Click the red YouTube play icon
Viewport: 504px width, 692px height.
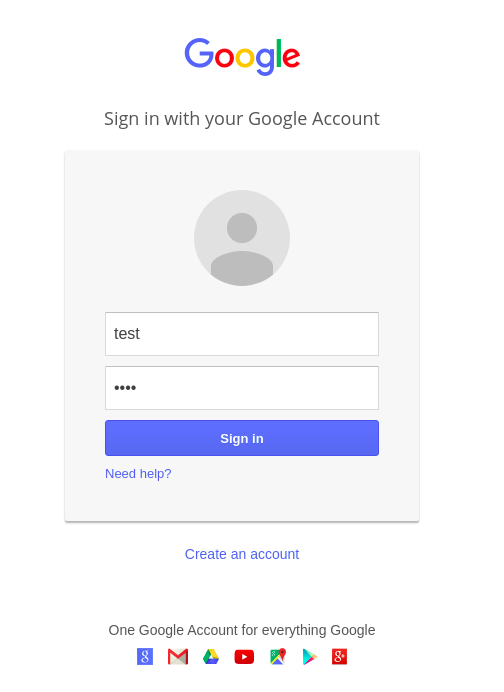tap(244, 657)
